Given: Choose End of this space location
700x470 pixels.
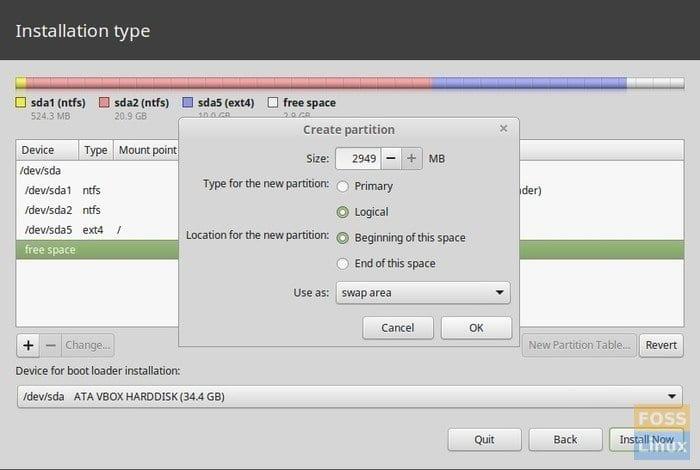Looking at the screenshot, I should (343, 264).
